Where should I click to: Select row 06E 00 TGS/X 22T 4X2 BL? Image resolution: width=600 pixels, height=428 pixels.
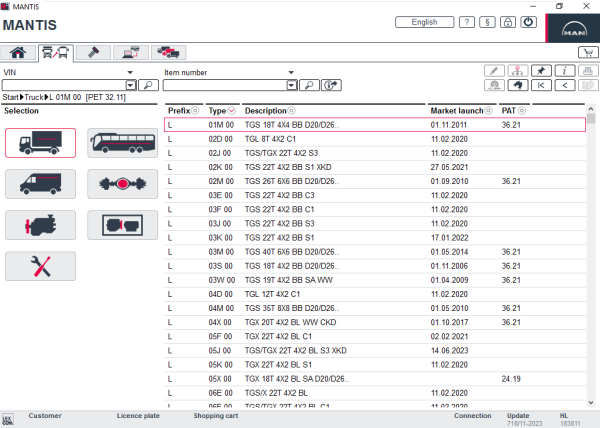[375, 393]
